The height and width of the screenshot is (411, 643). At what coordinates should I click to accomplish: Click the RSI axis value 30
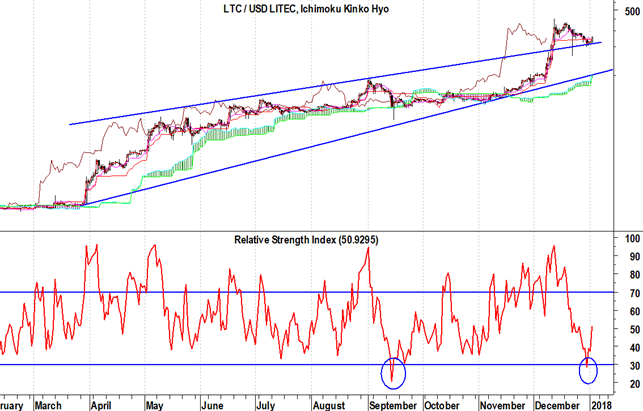tap(634, 365)
